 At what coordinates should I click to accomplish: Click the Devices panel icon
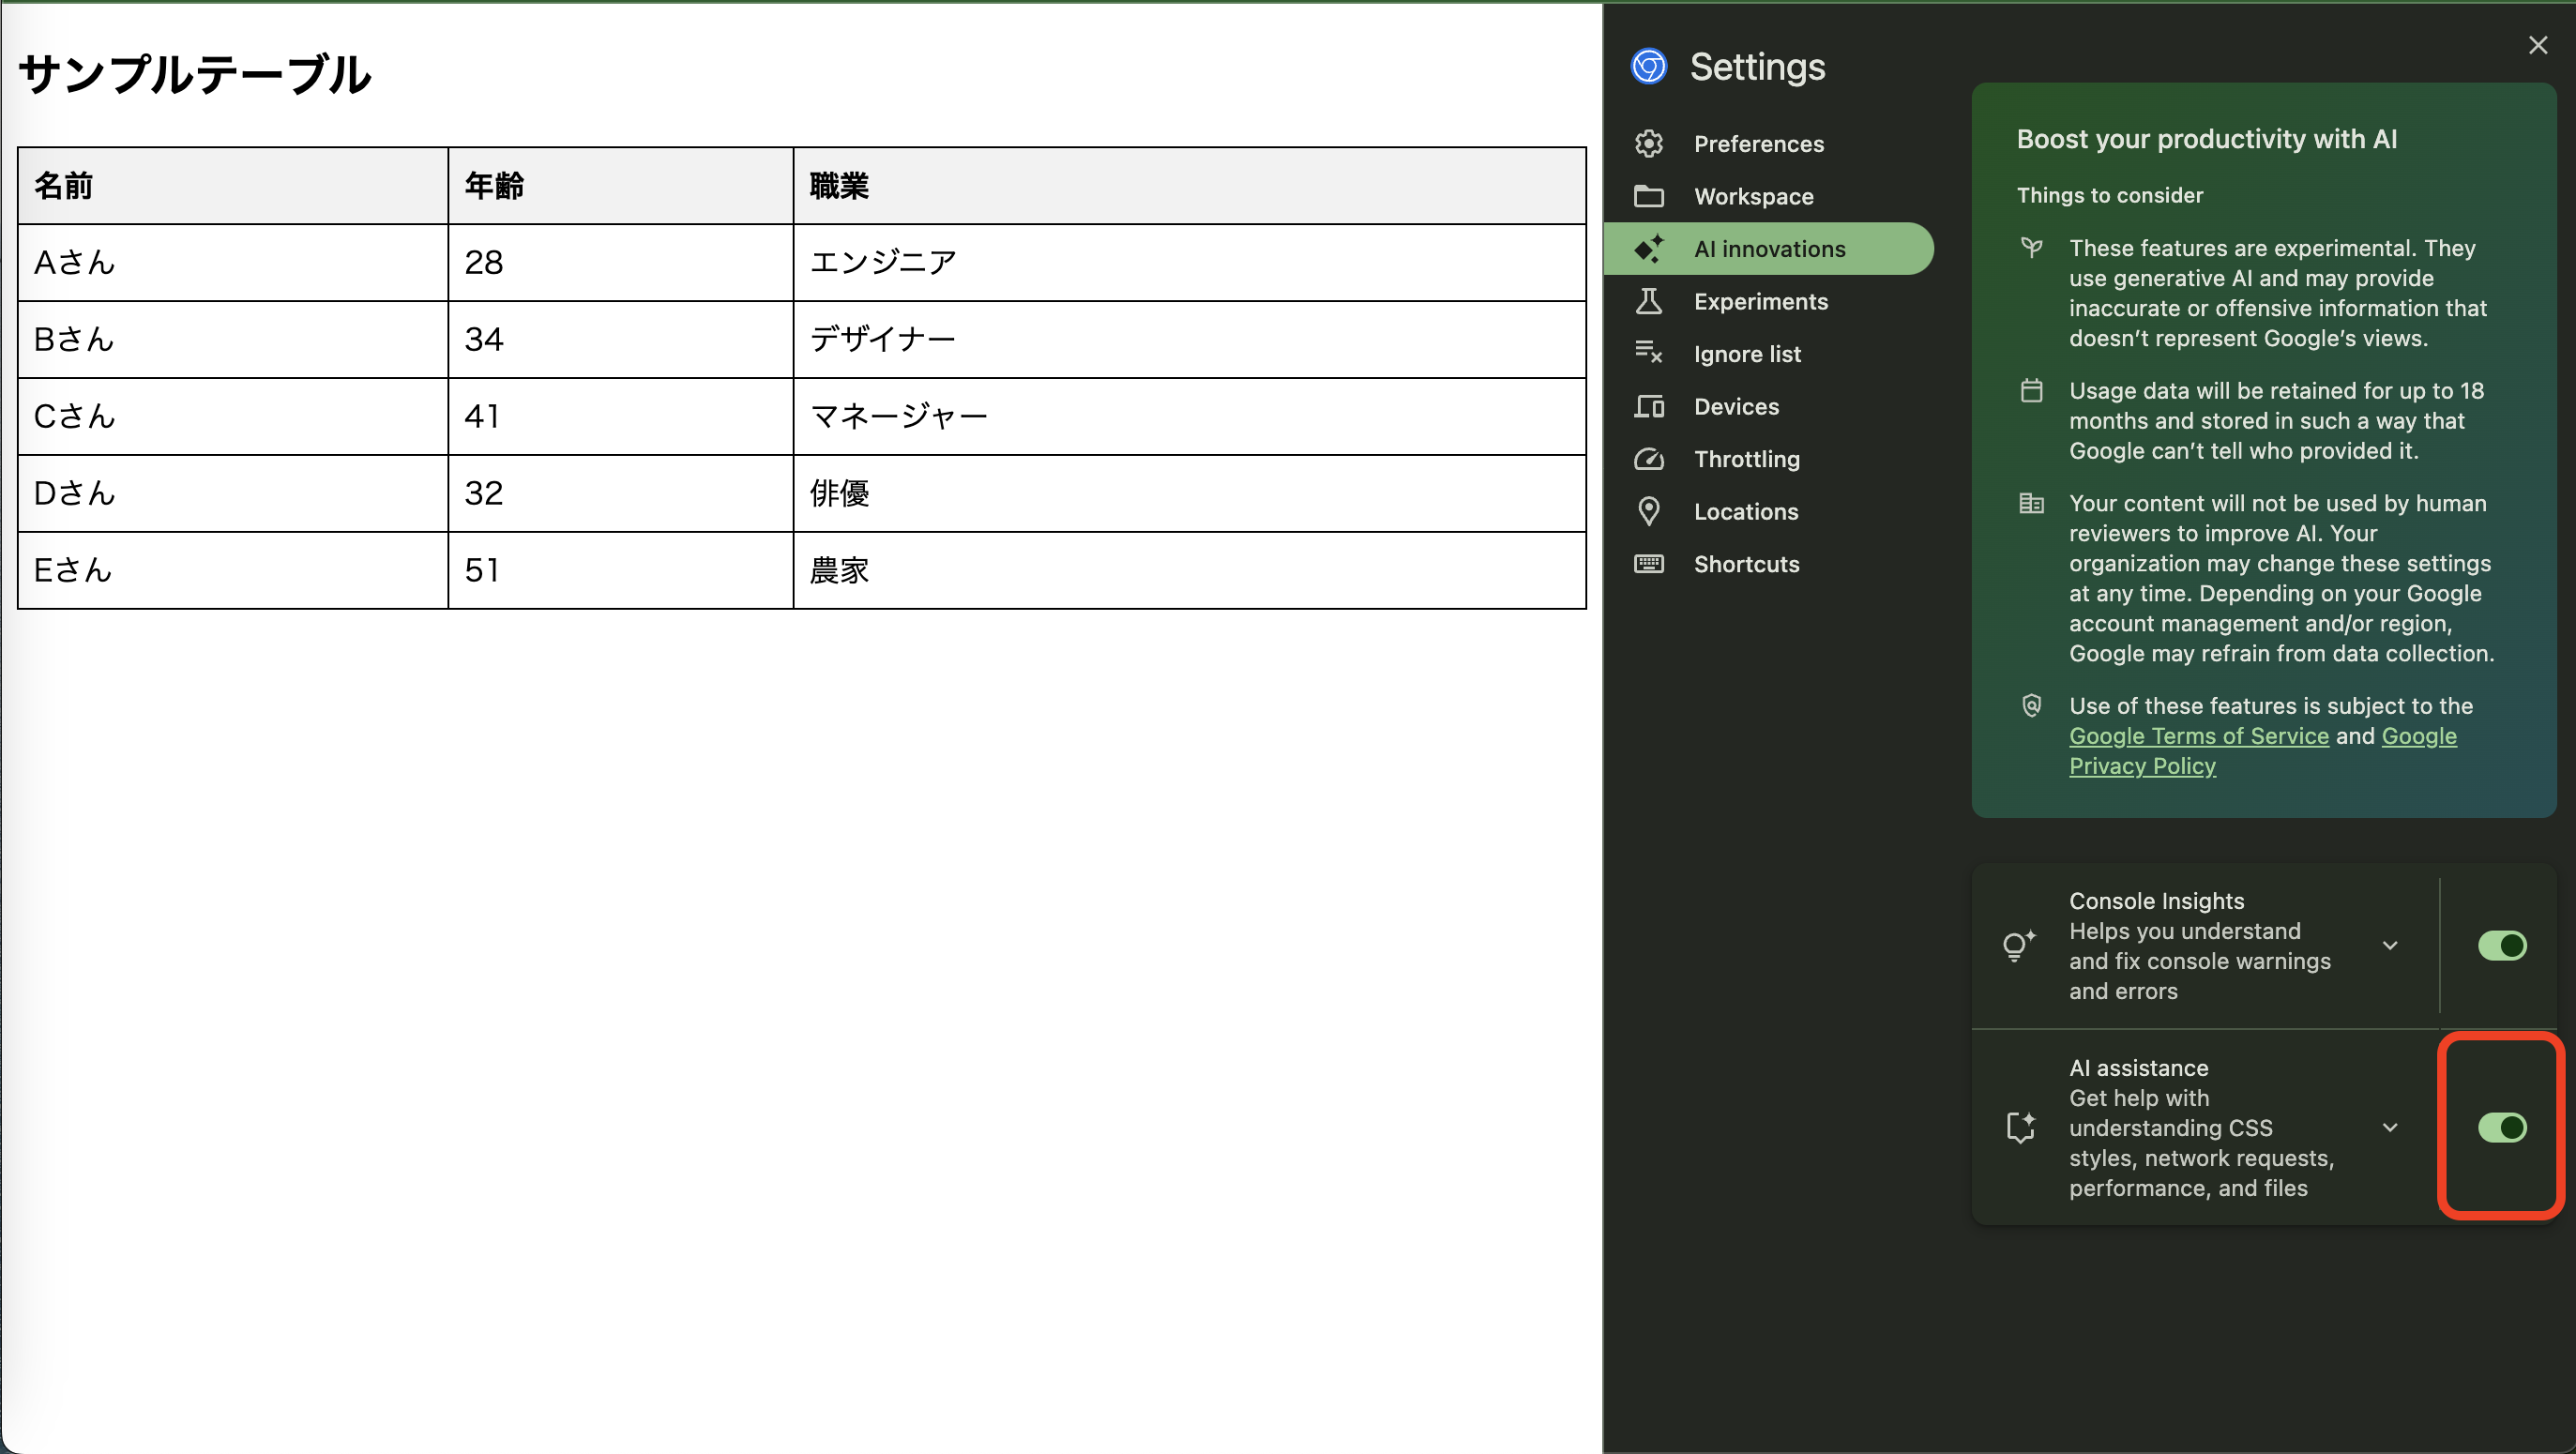(1650, 406)
